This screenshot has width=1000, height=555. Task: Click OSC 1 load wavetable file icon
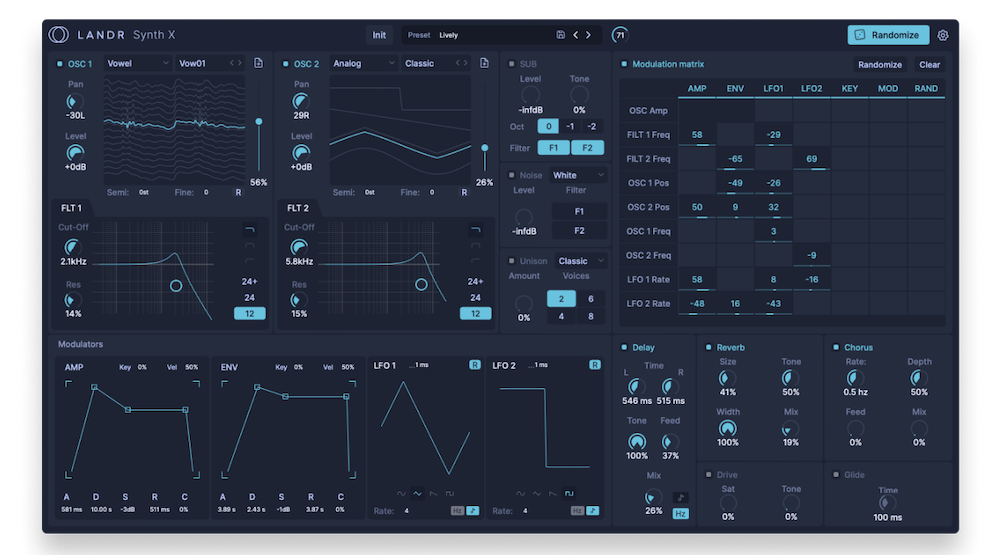pos(258,63)
